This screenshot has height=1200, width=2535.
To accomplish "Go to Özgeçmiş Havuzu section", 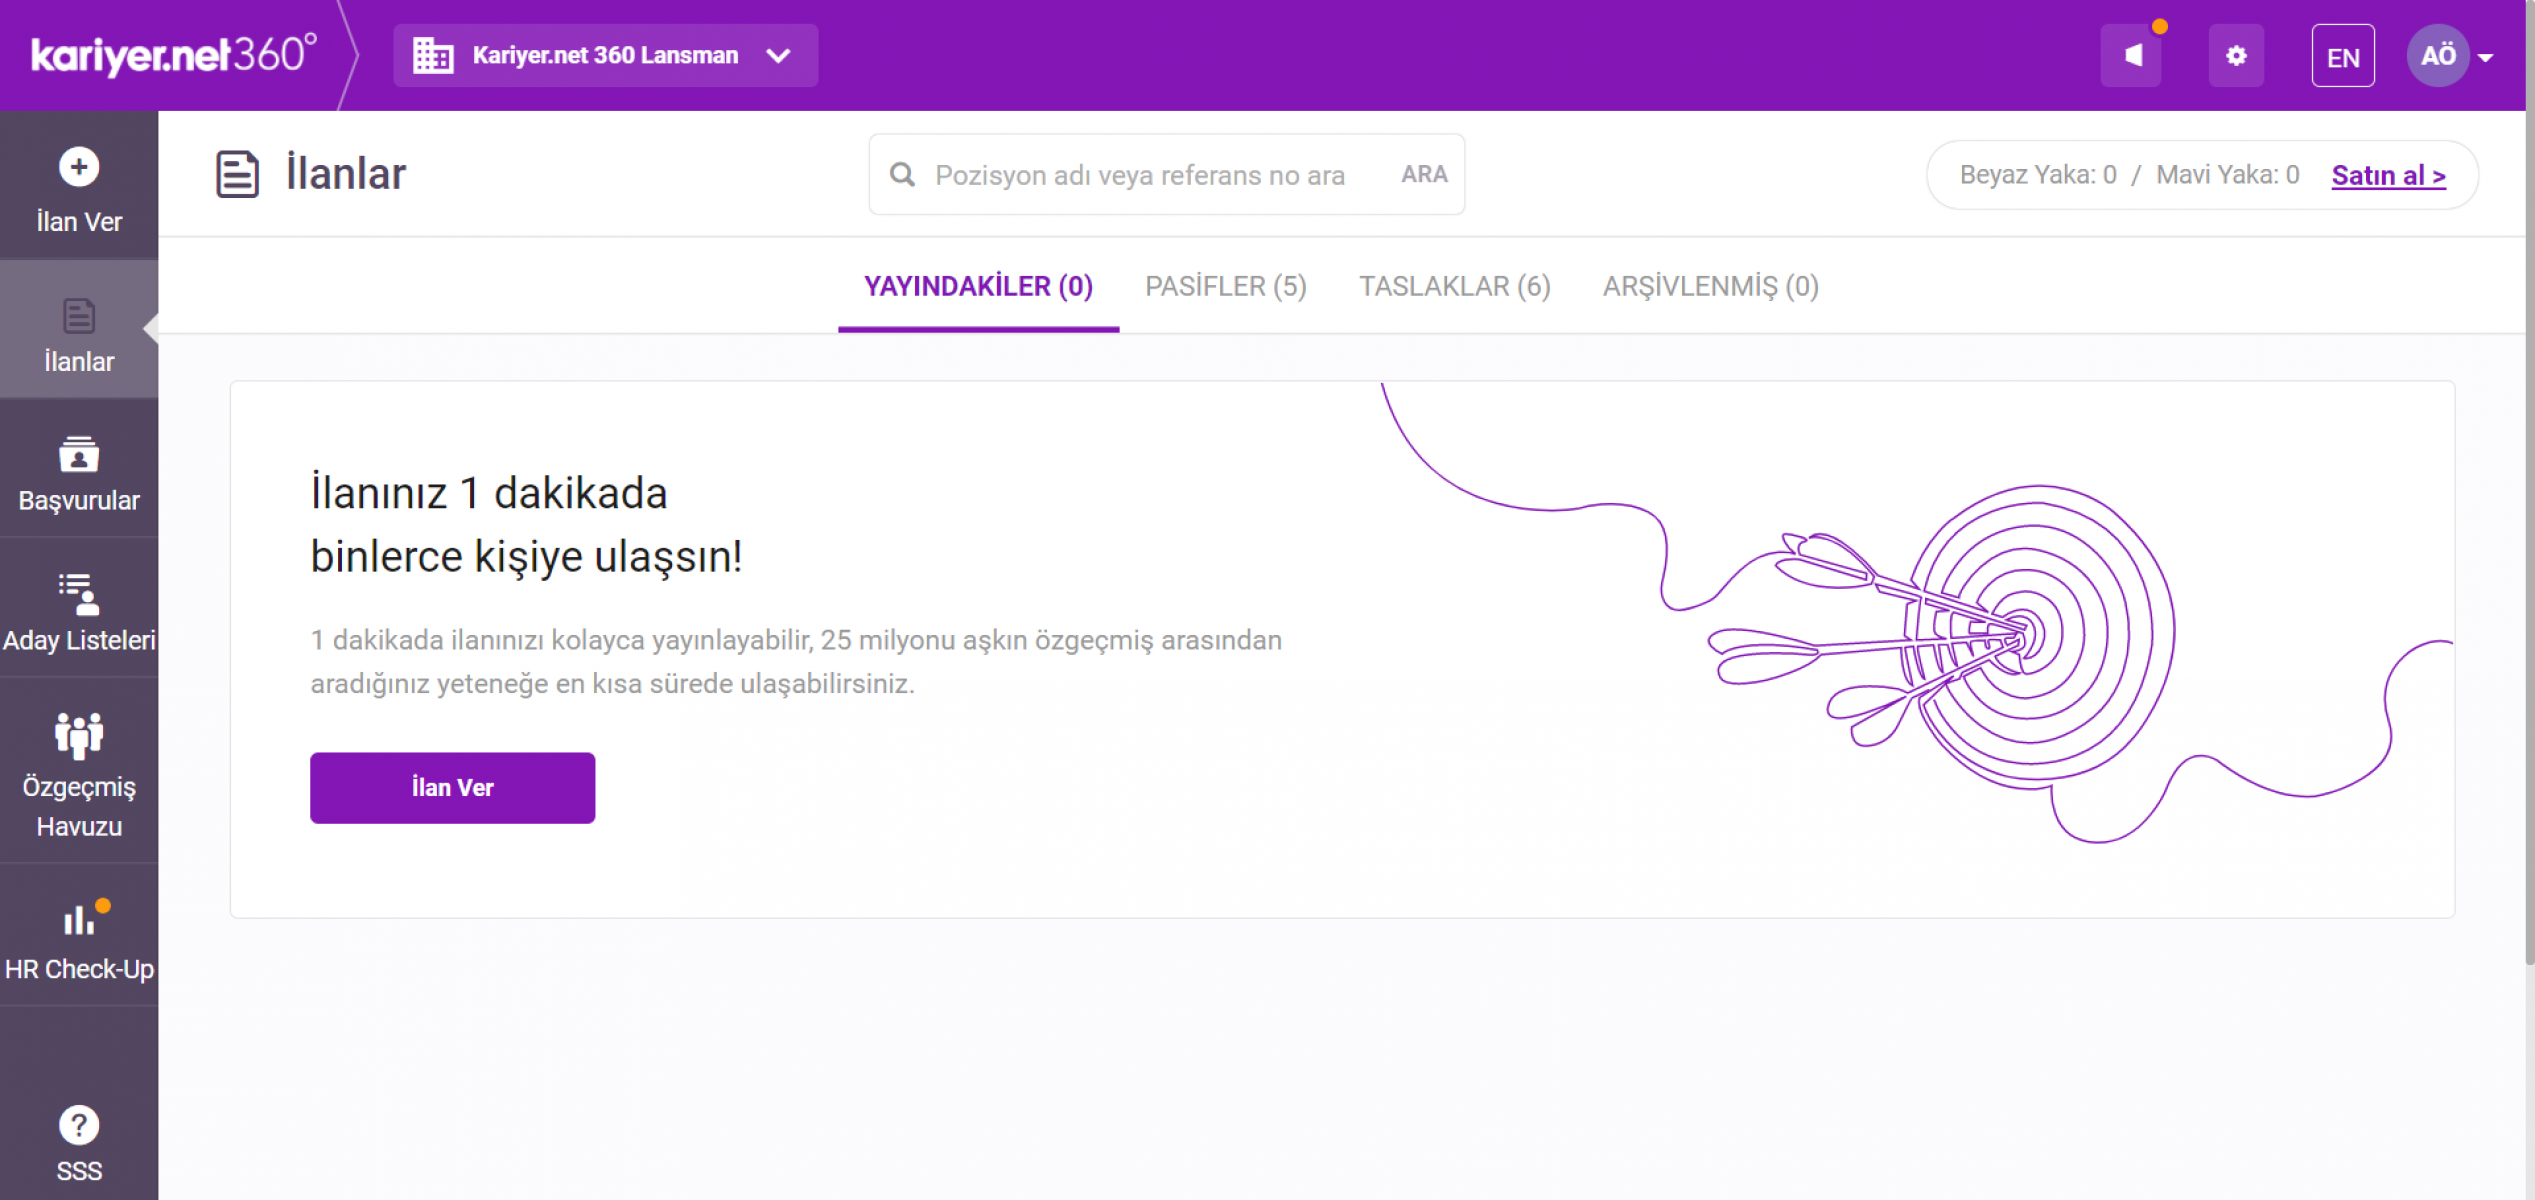I will [78, 772].
